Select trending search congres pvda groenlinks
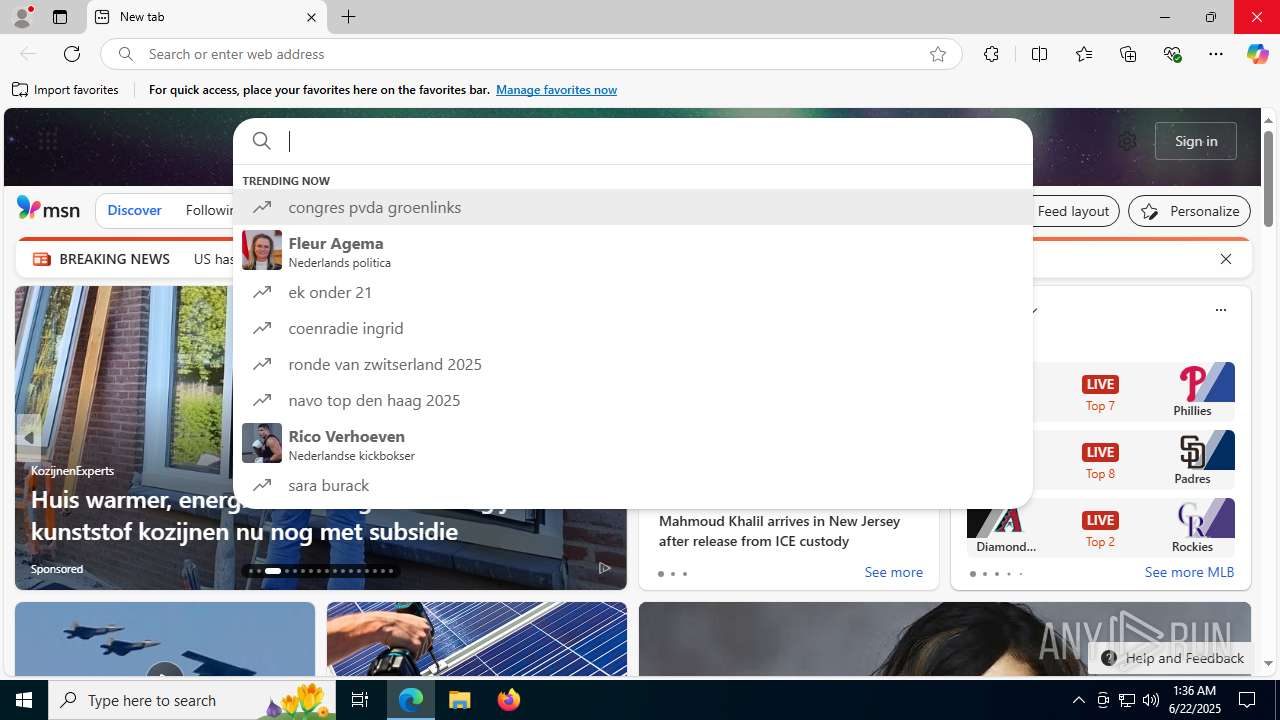The width and height of the screenshot is (1280, 720). point(632,207)
